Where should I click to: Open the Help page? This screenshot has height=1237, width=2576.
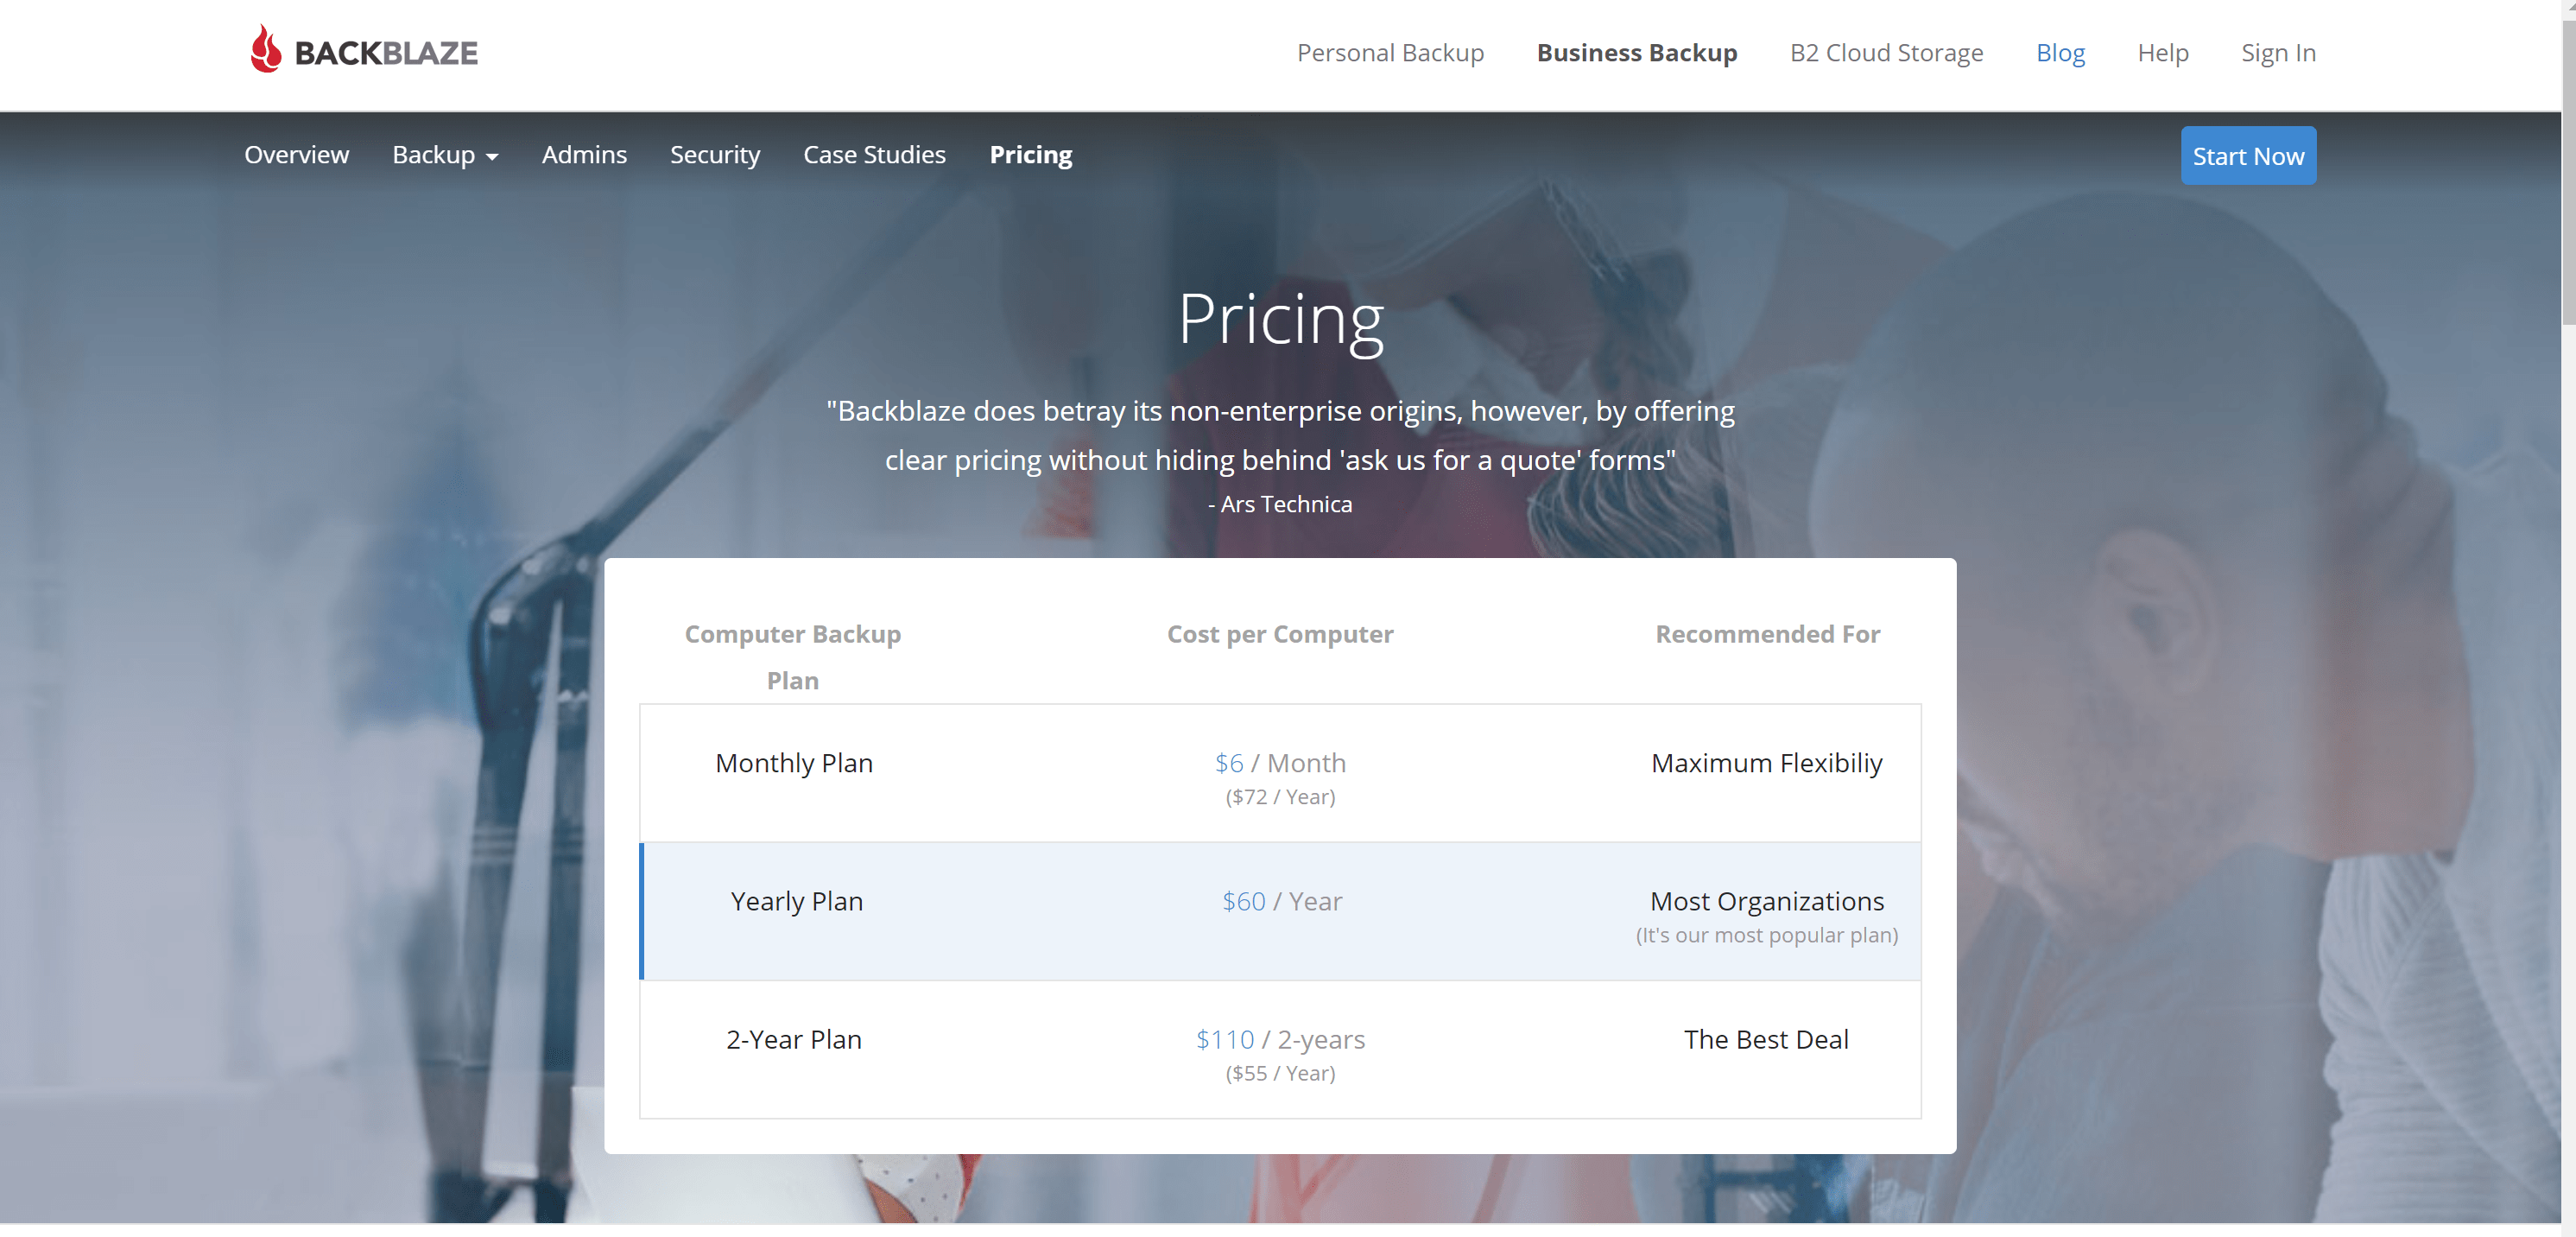(x=2162, y=52)
